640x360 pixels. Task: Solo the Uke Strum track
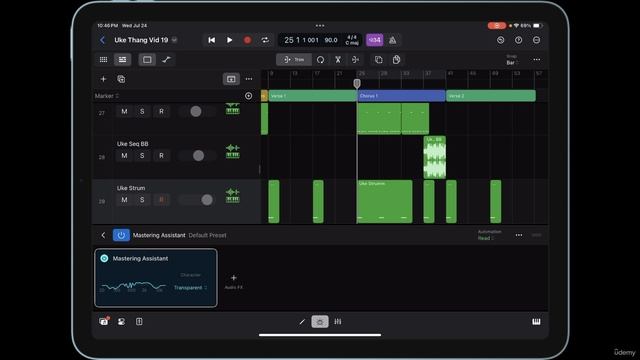coord(142,200)
